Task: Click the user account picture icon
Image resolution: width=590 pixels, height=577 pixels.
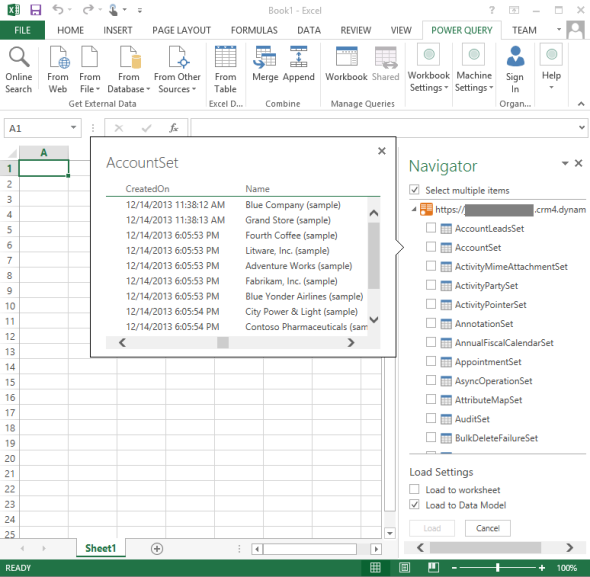Action: (576, 30)
